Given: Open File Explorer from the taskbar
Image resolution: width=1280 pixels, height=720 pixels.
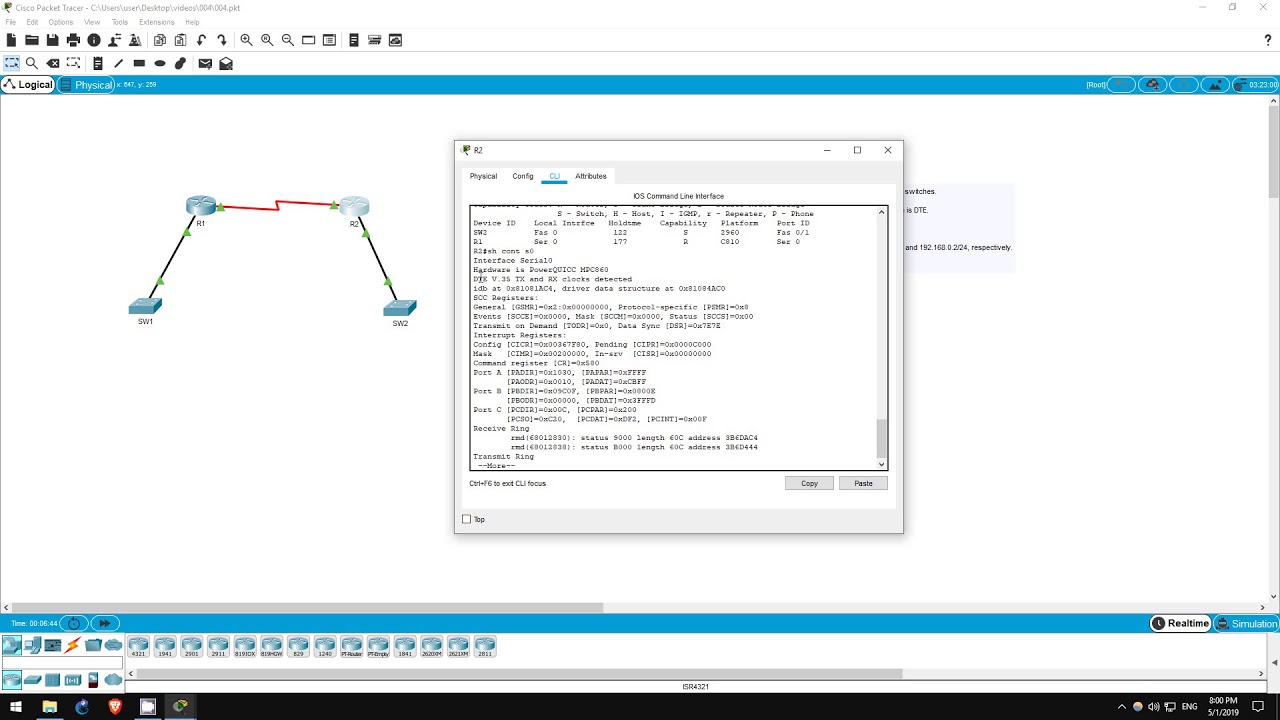Looking at the screenshot, I should coord(49,707).
